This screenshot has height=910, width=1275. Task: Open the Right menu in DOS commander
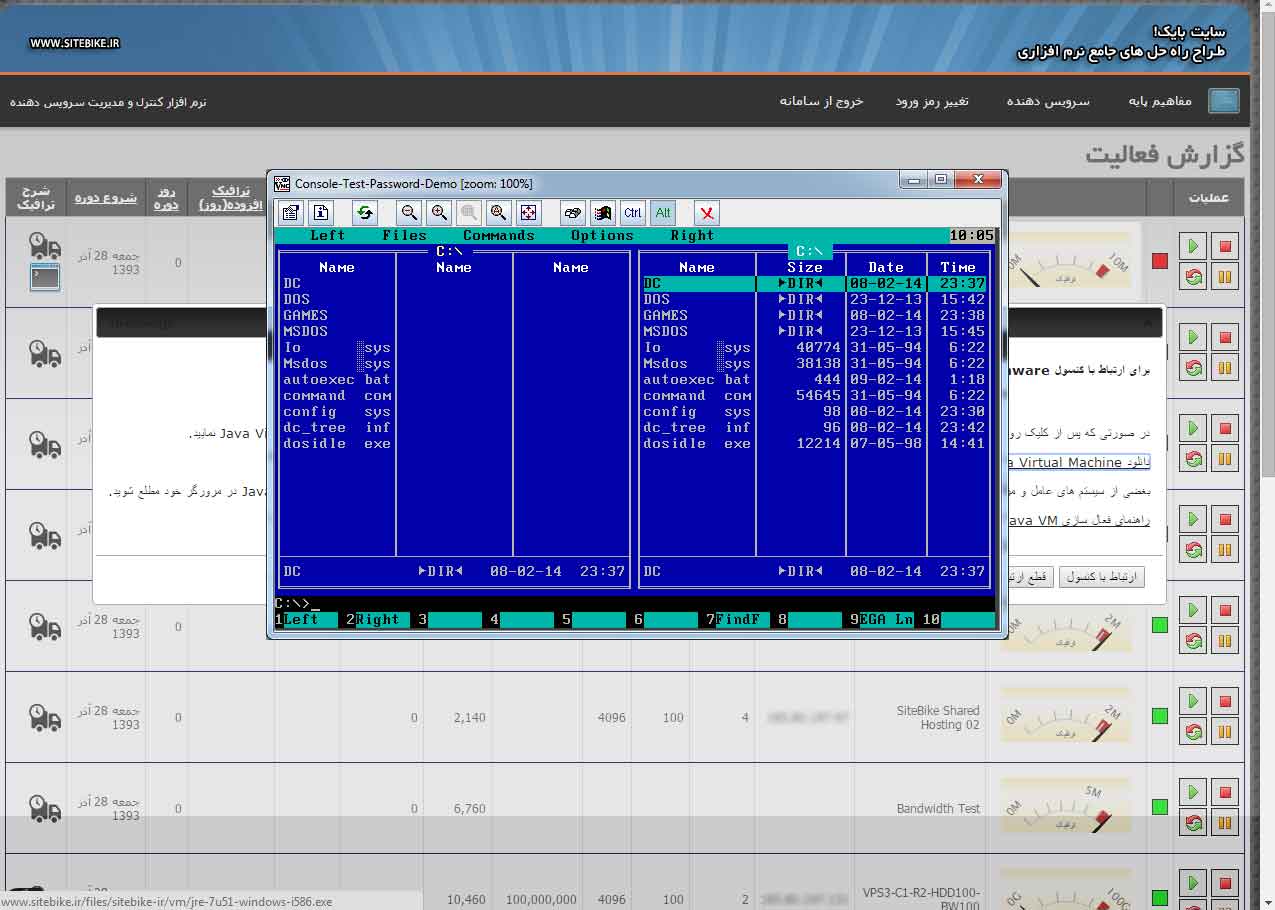(x=692, y=235)
